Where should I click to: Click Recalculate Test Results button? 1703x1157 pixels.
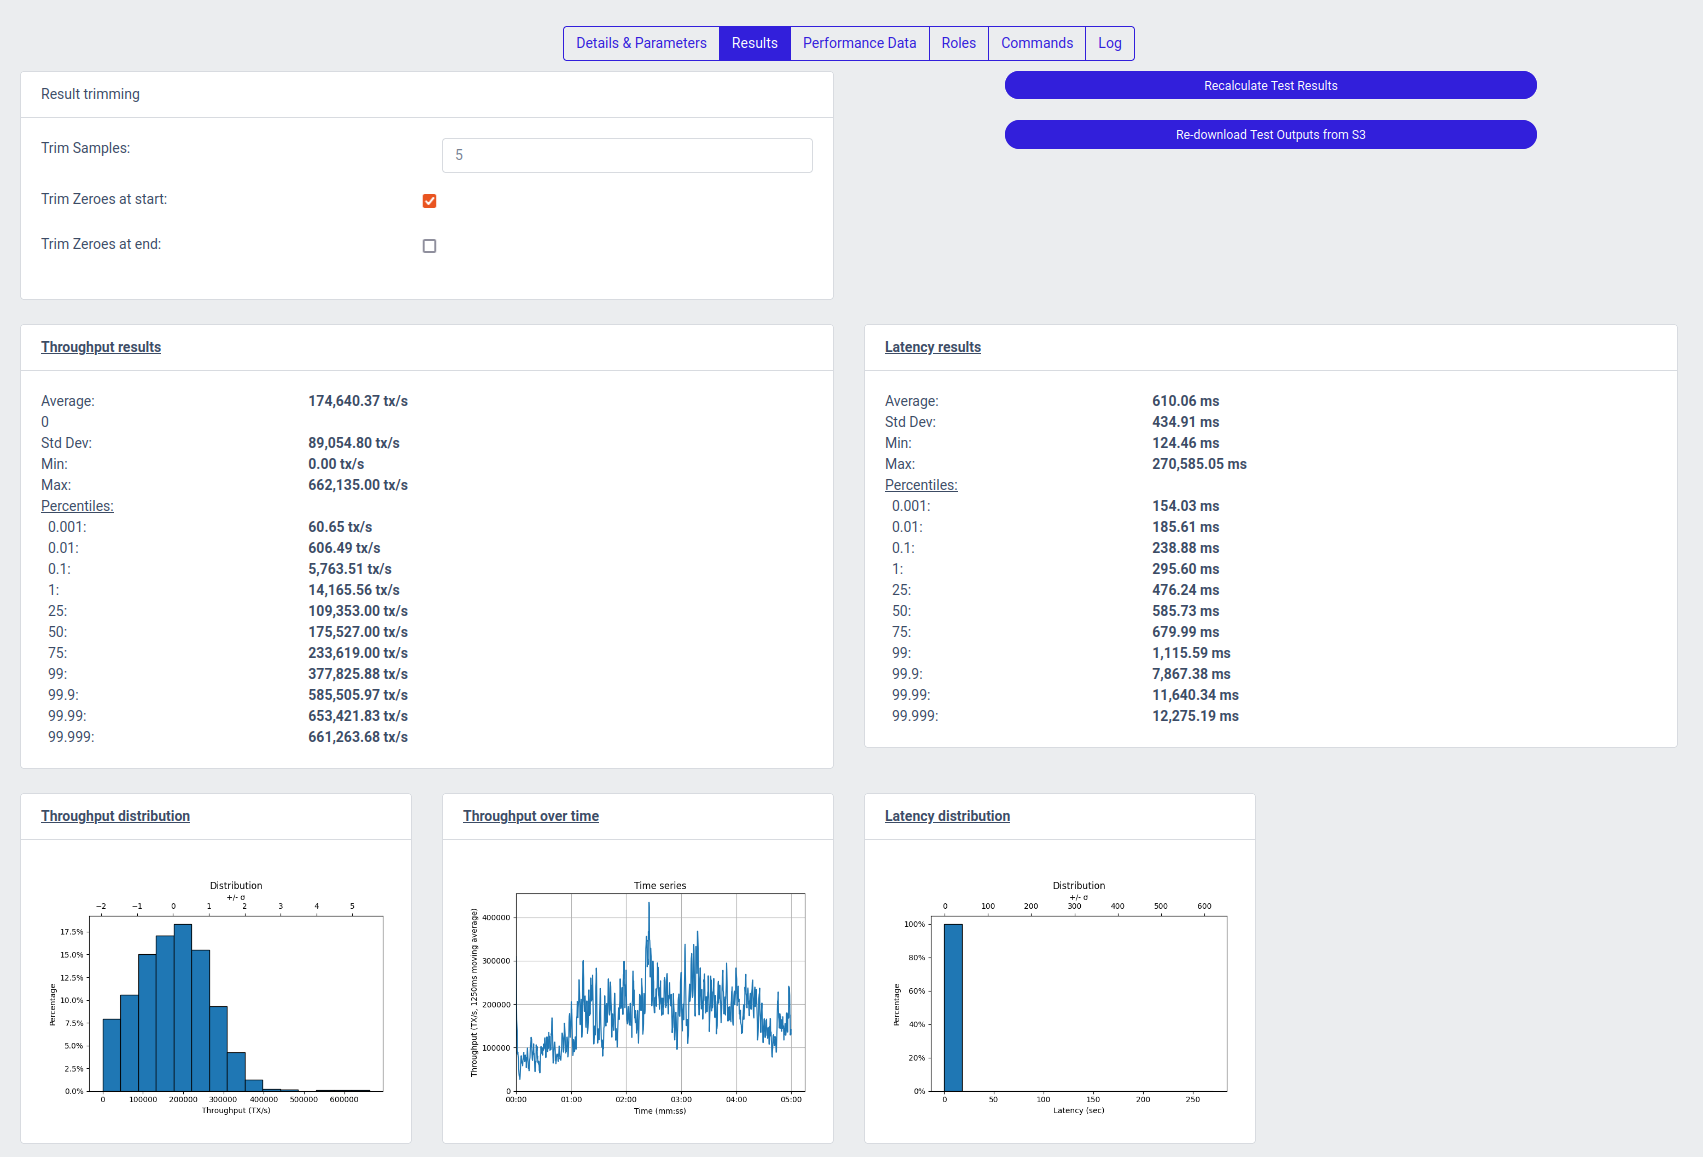pos(1270,85)
